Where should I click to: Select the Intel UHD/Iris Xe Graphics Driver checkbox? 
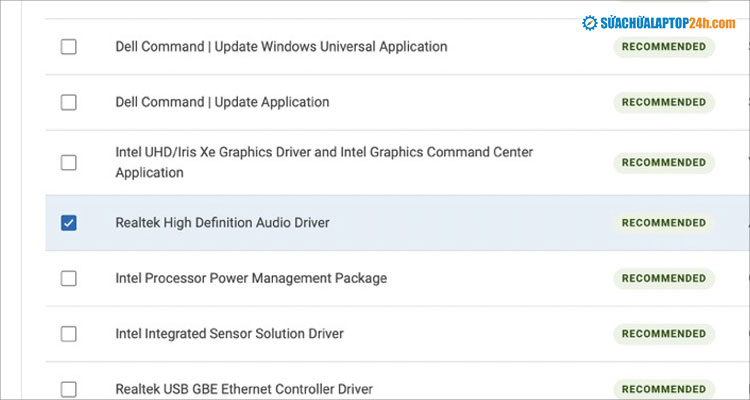click(68, 162)
